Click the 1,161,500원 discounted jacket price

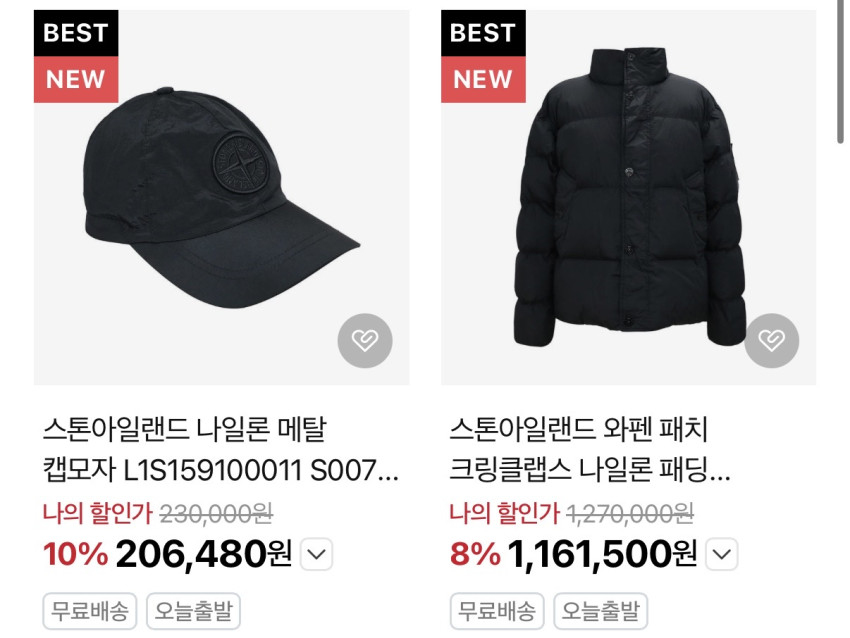click(x=602, y=554)
